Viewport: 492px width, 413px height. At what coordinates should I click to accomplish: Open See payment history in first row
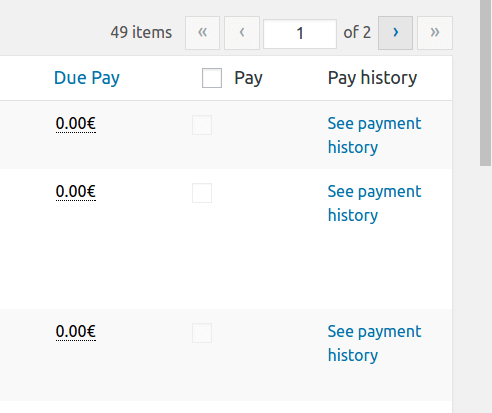374,135
